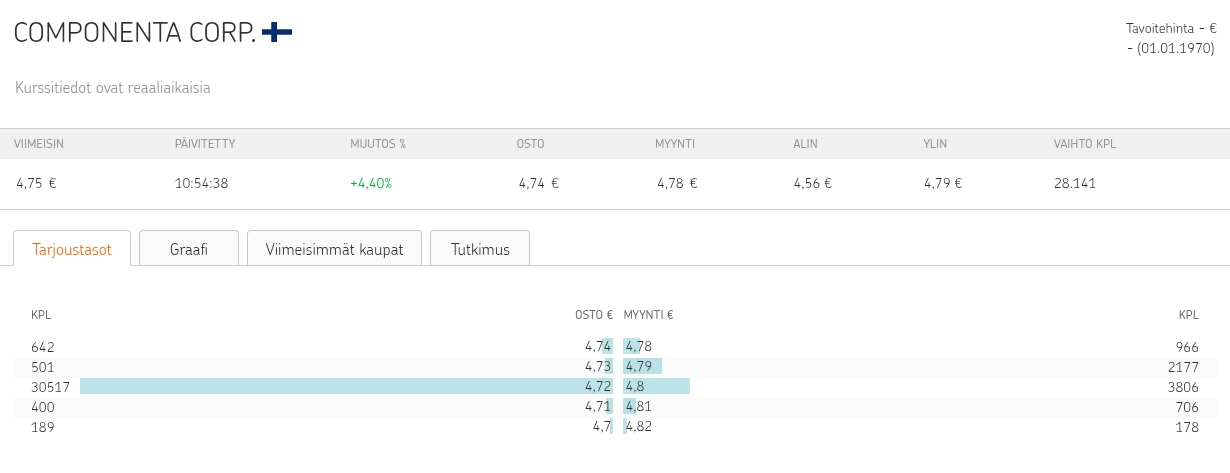Click bid quantity 501 in order book
1230x473 pixels.
(42, 367)
